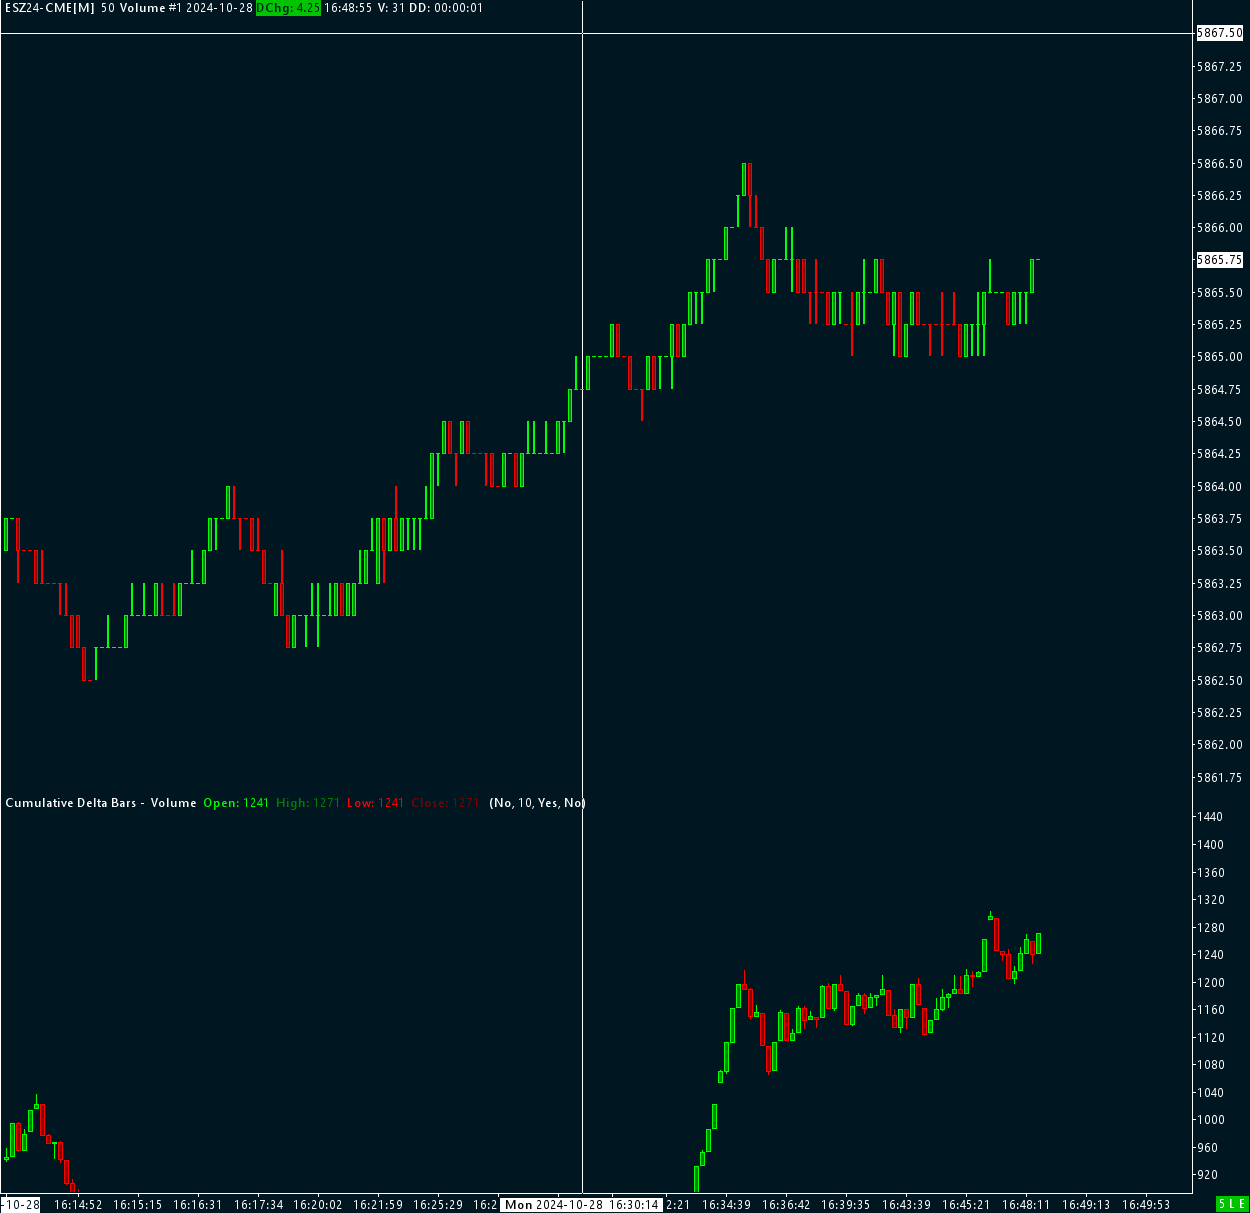Image resolution: width=1250 pixels, height=1213 pixels.
Task: Click the 920 cumulative delta scale label
Action: click(1207, 1175)
